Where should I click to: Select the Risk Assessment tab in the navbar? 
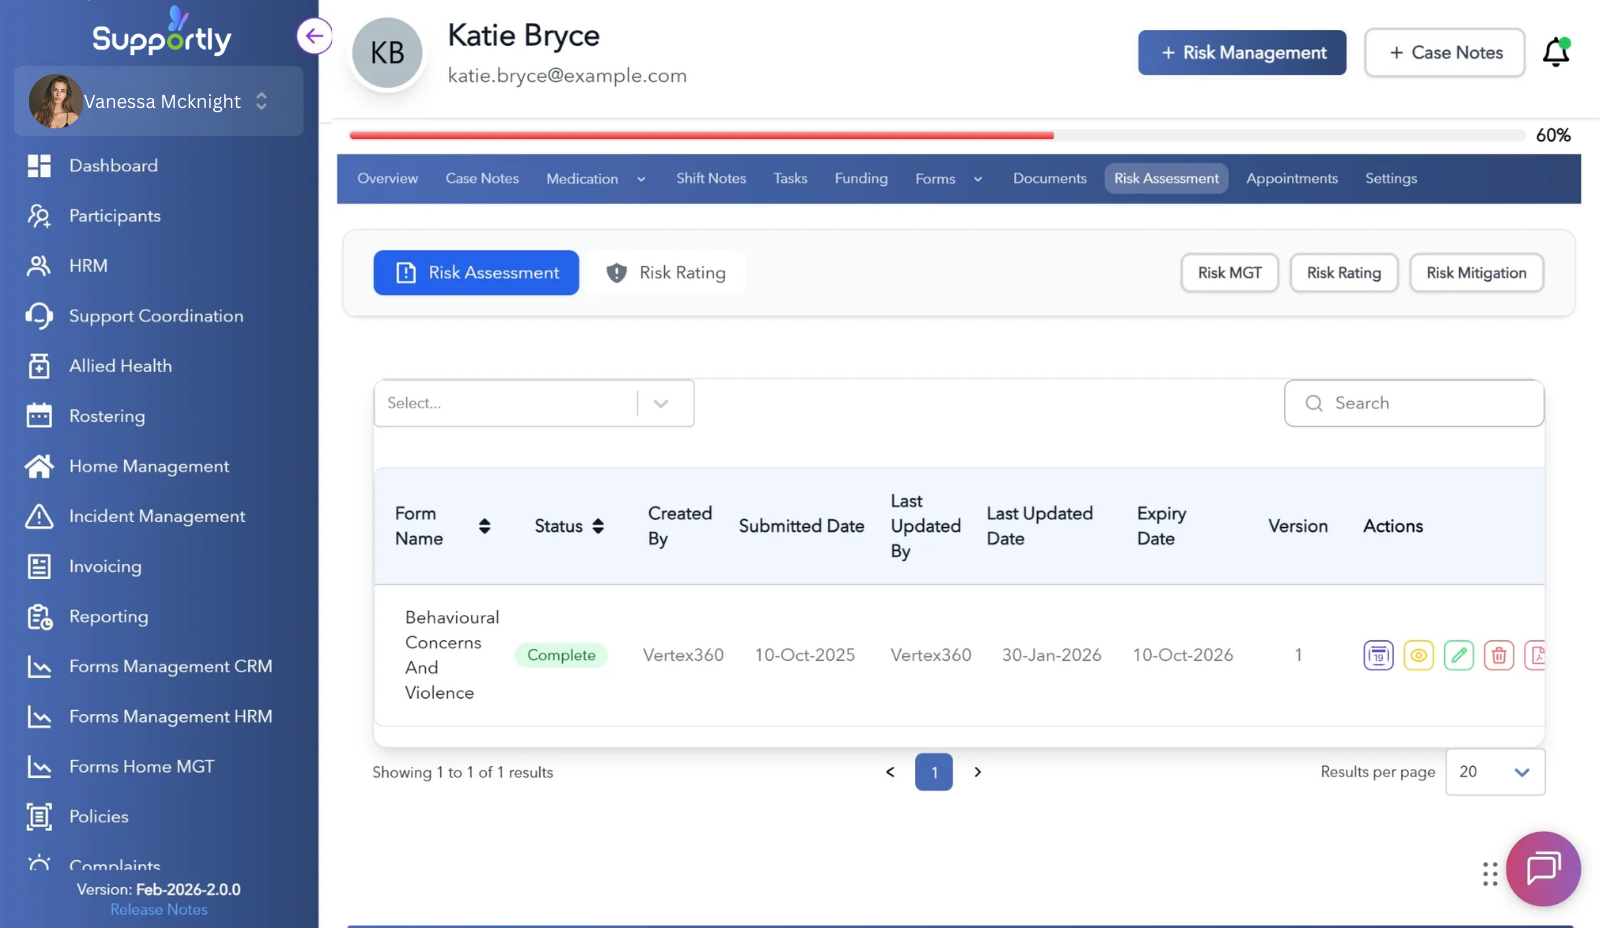coord(1166,178)
